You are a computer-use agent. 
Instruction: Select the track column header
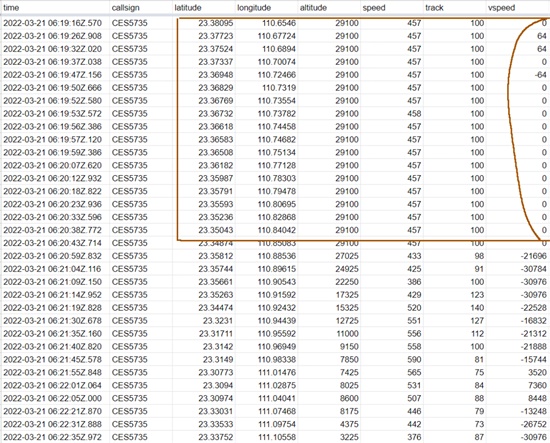(x=455, y=8)
